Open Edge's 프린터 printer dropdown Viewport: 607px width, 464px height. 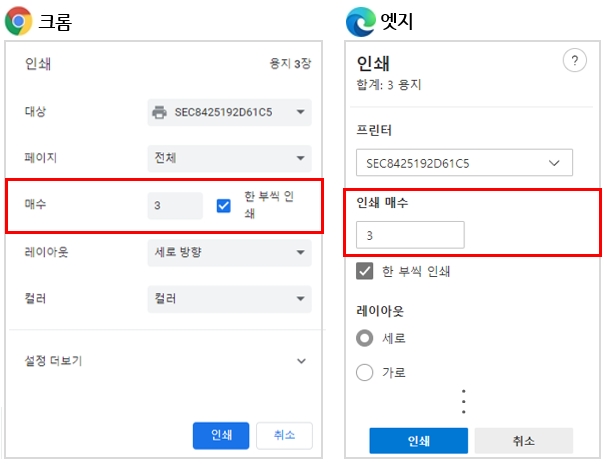click(x=464, y=162)
